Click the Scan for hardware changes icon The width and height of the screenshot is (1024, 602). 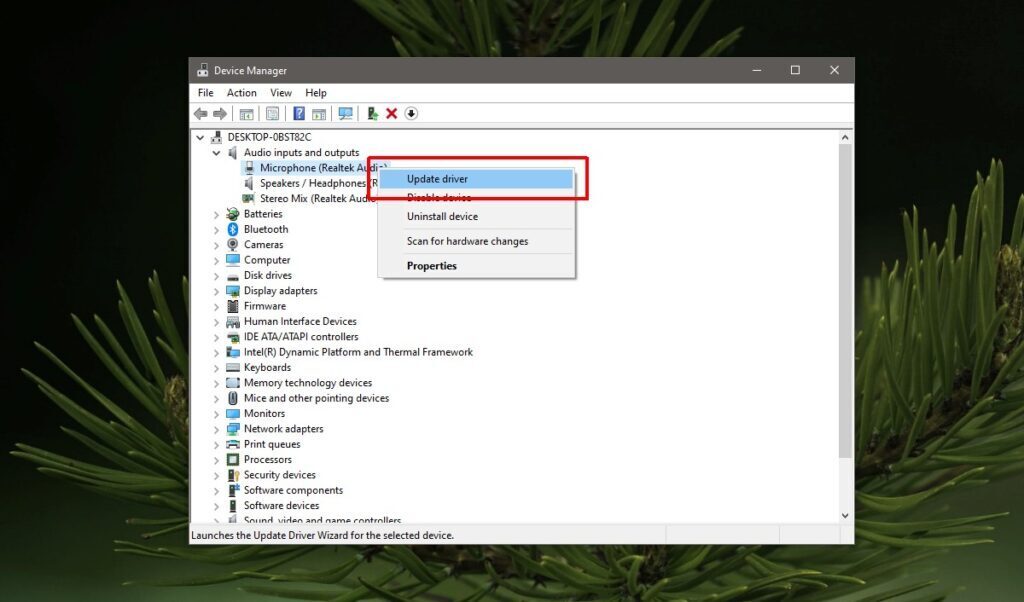click(344, 113)
